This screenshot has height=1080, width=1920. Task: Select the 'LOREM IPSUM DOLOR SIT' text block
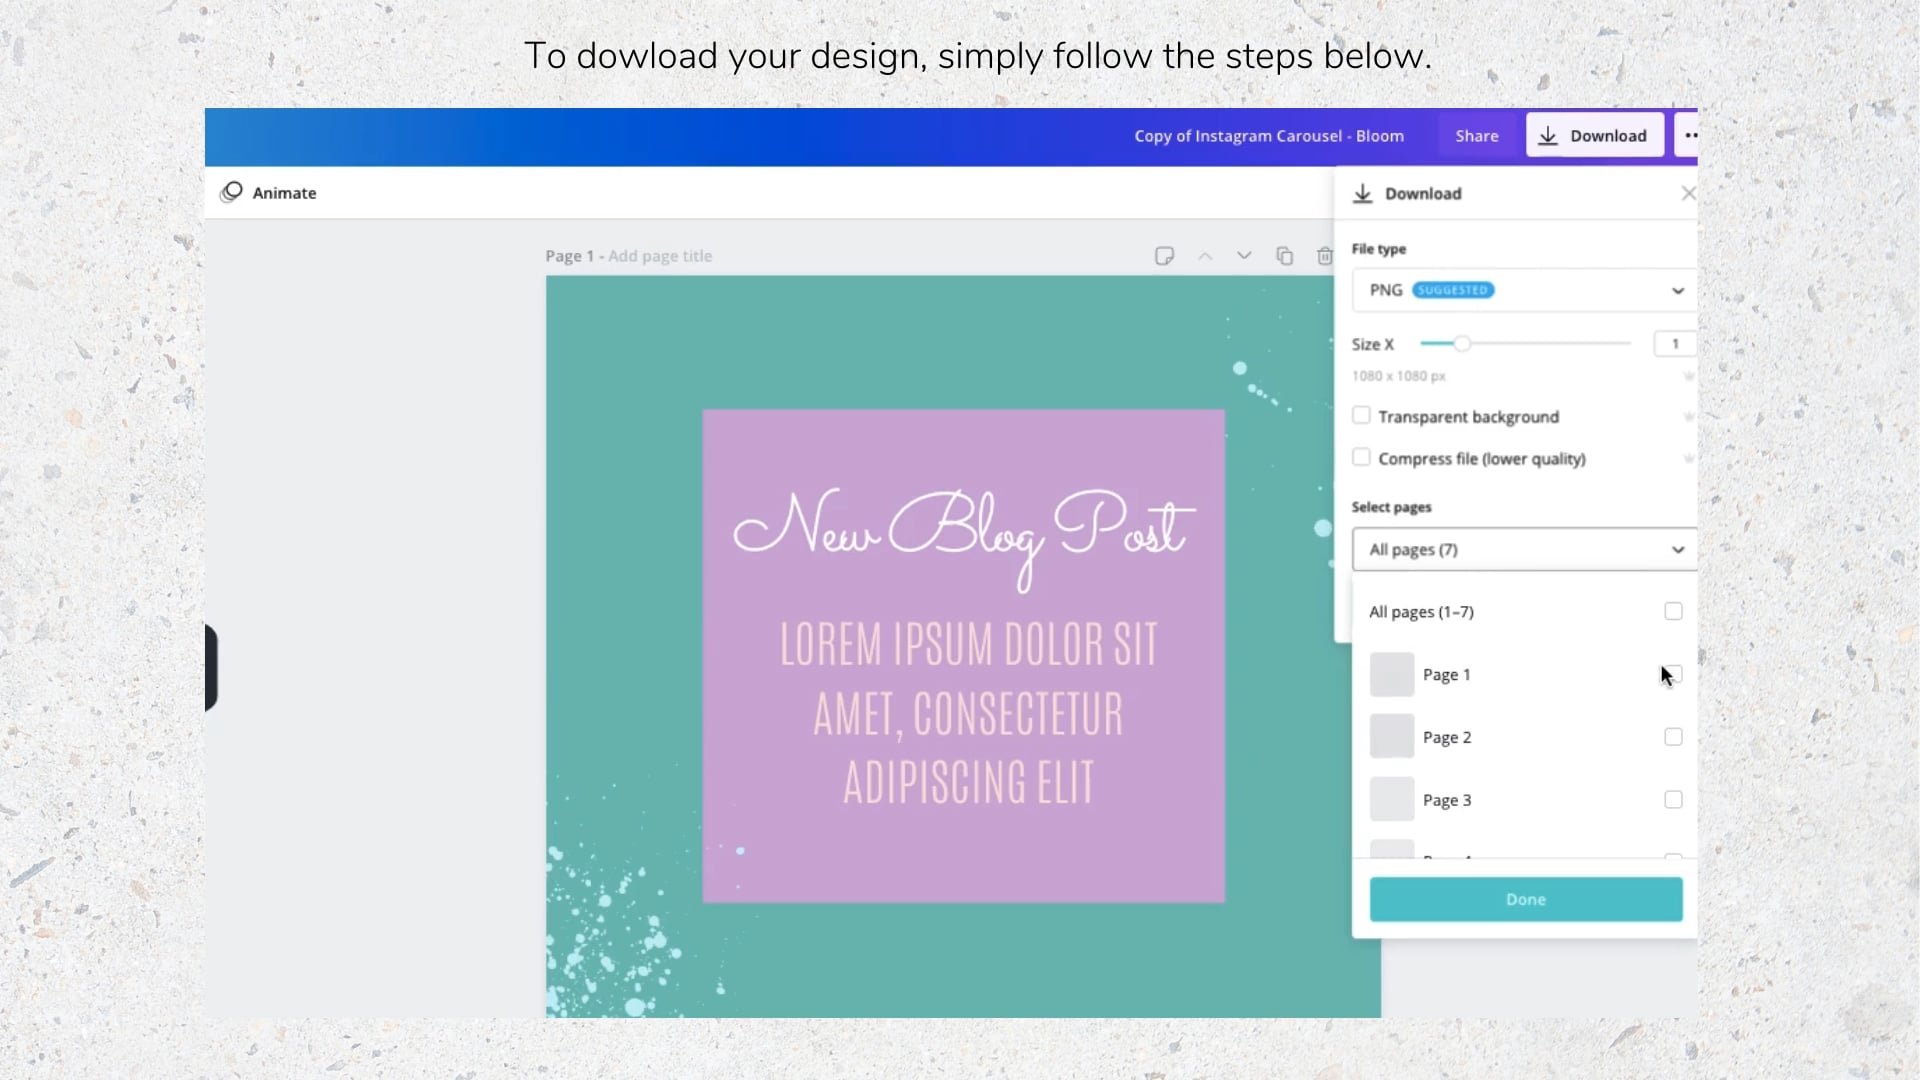click(x=968, y=713)
